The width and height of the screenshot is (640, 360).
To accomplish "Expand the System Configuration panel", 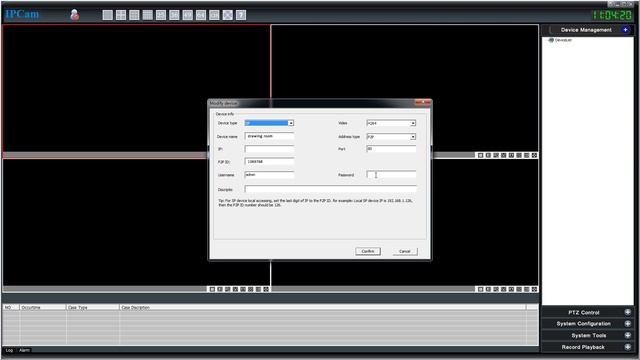I will click(x=628, y=323).
